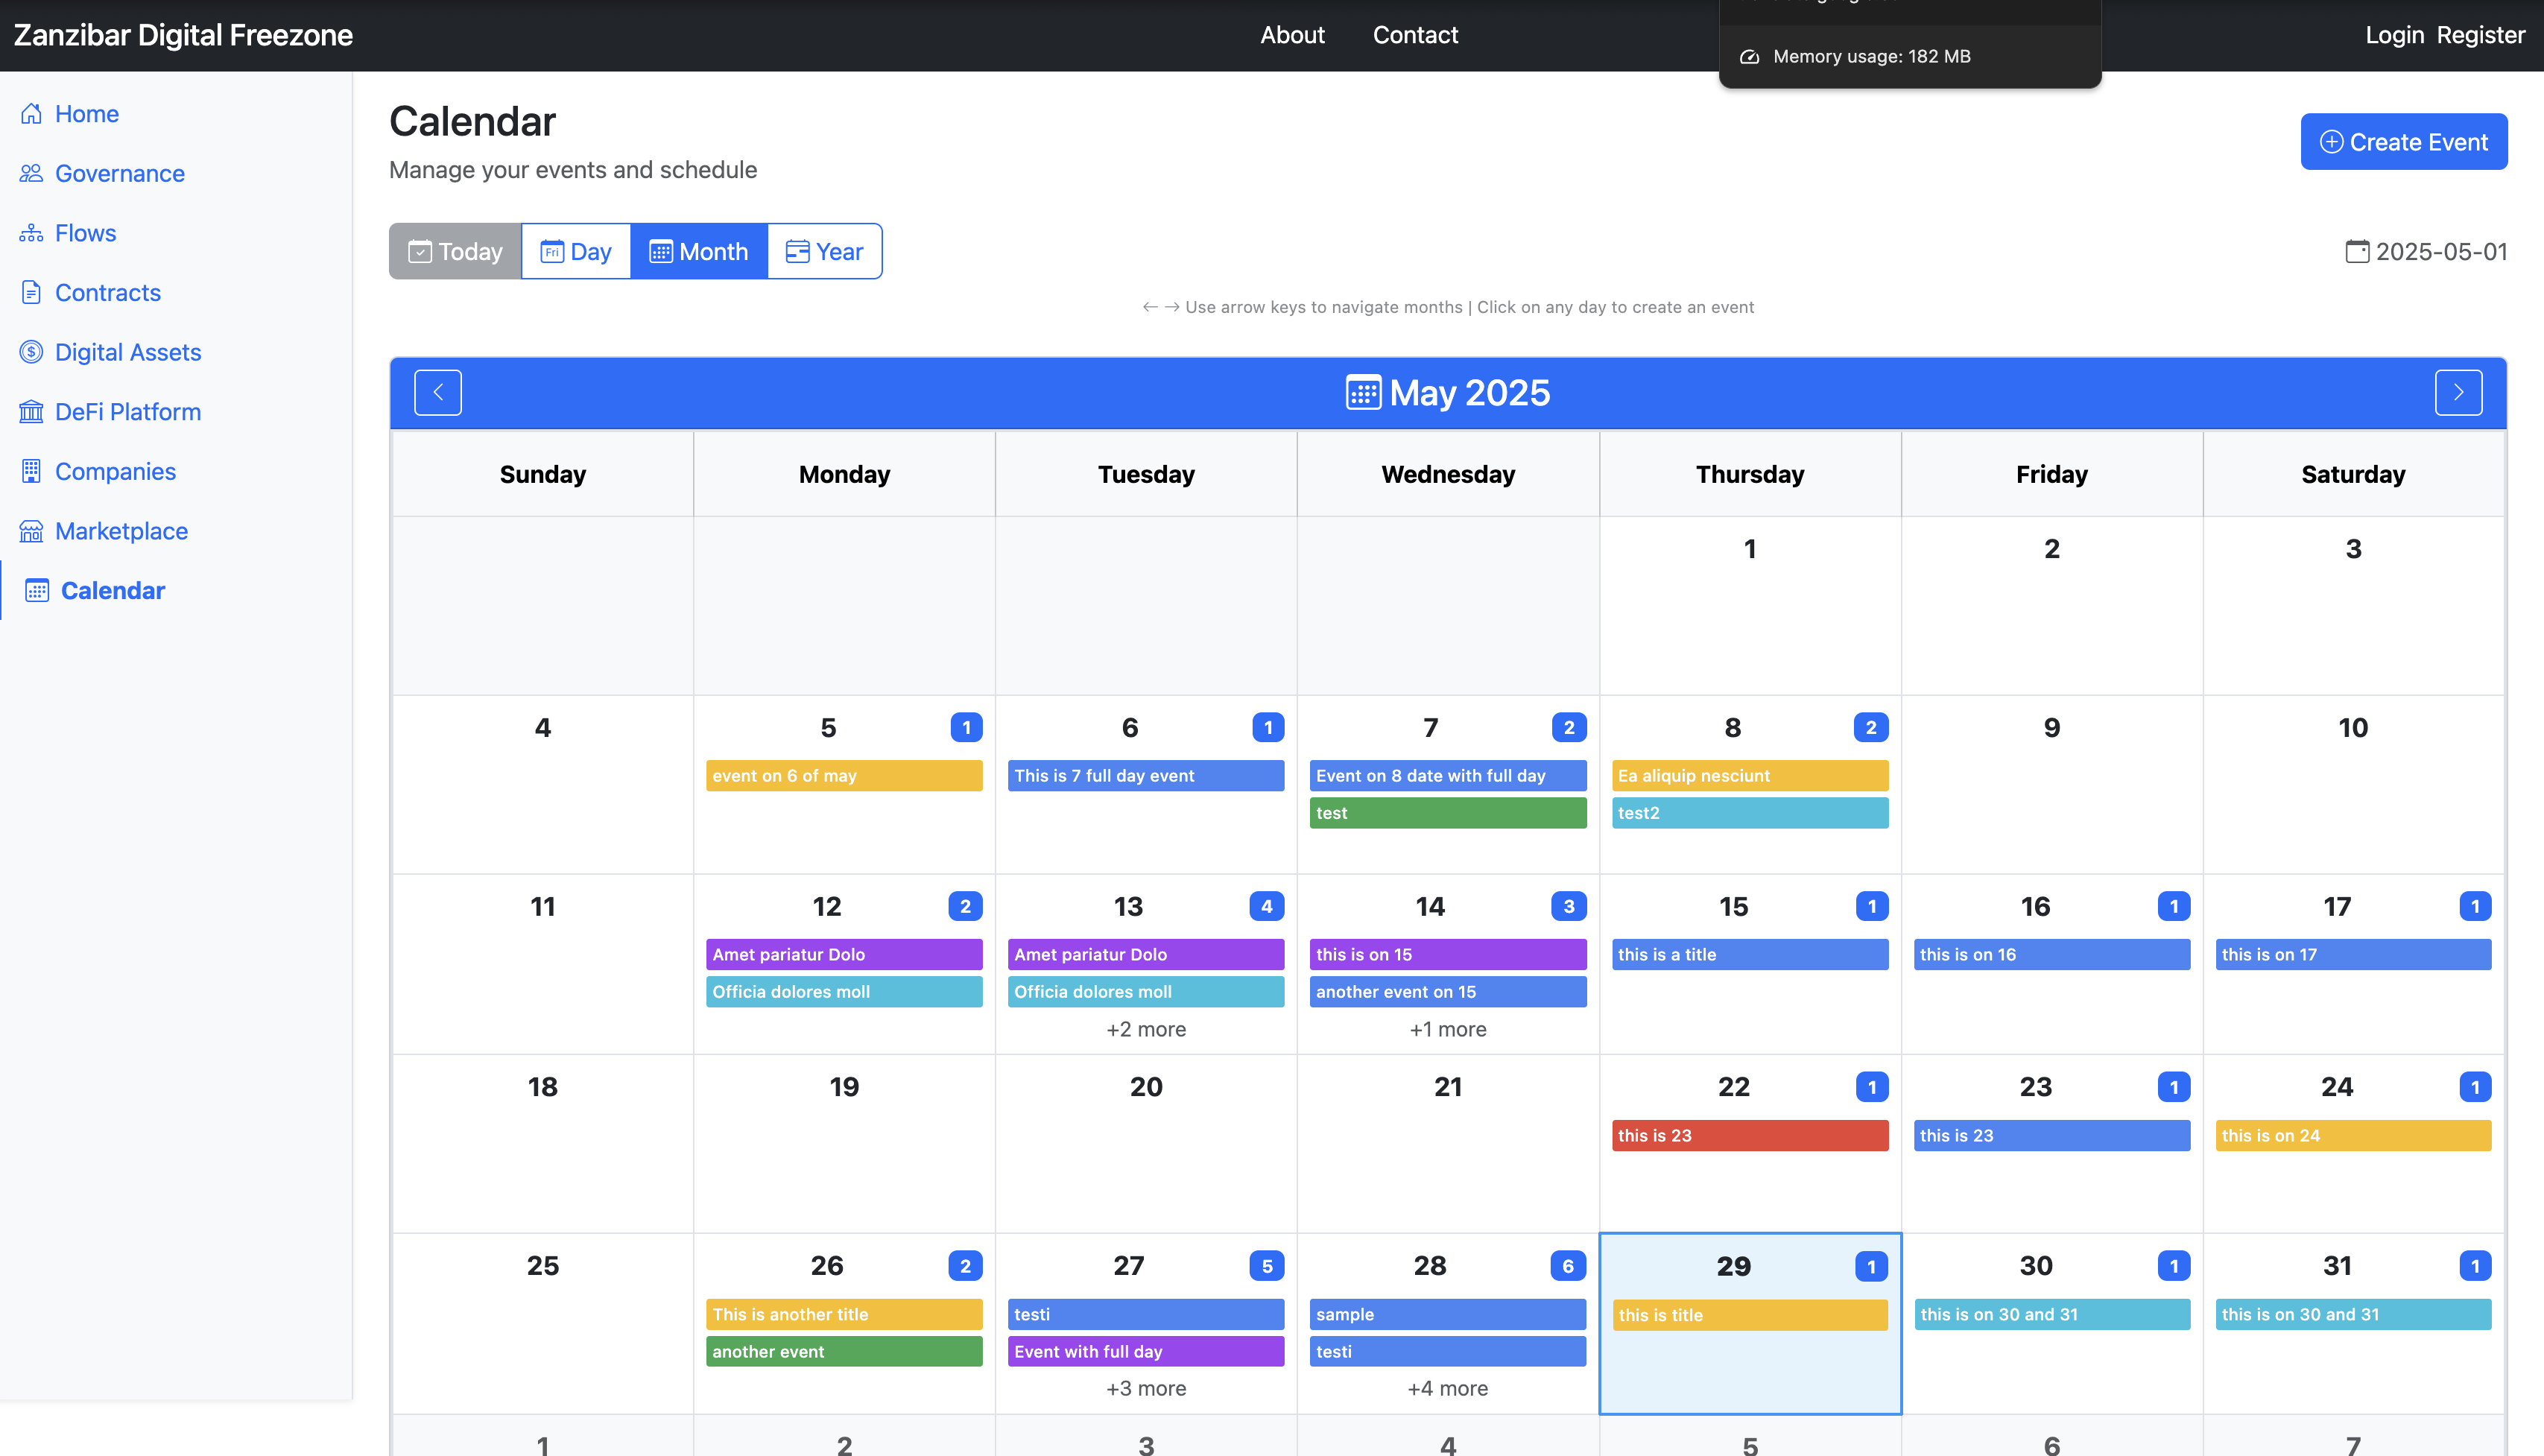
Task: Open the 'another event on 15' entry
Action: pyautogui.click(x=1448, y=992)
